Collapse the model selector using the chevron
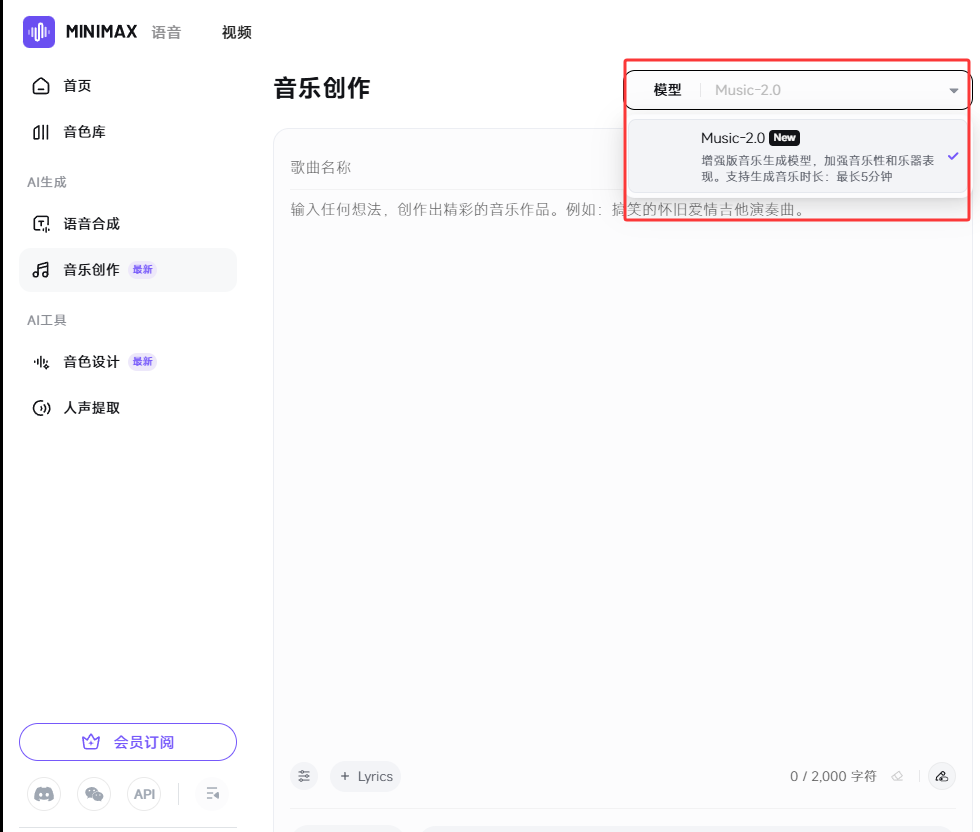980x832 pixels. [956, 89]
